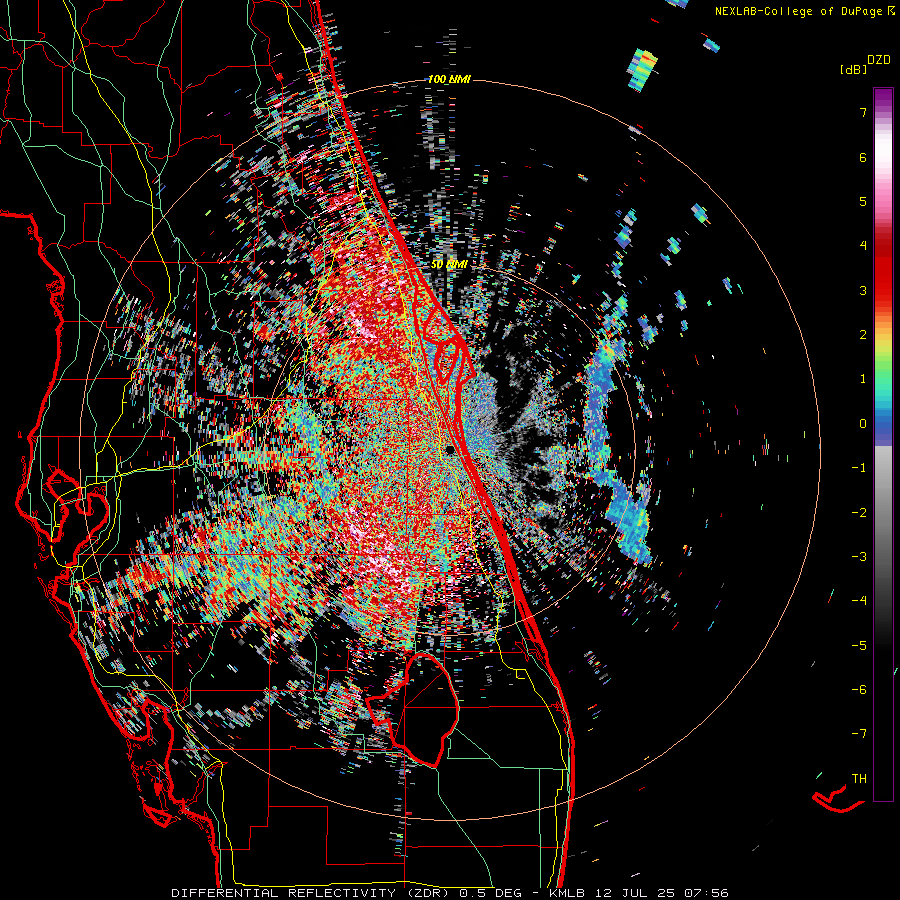Screen dimensions: 900x900
Task: Click the 4 value on the color scale
Action: click(x=863, y=246)
